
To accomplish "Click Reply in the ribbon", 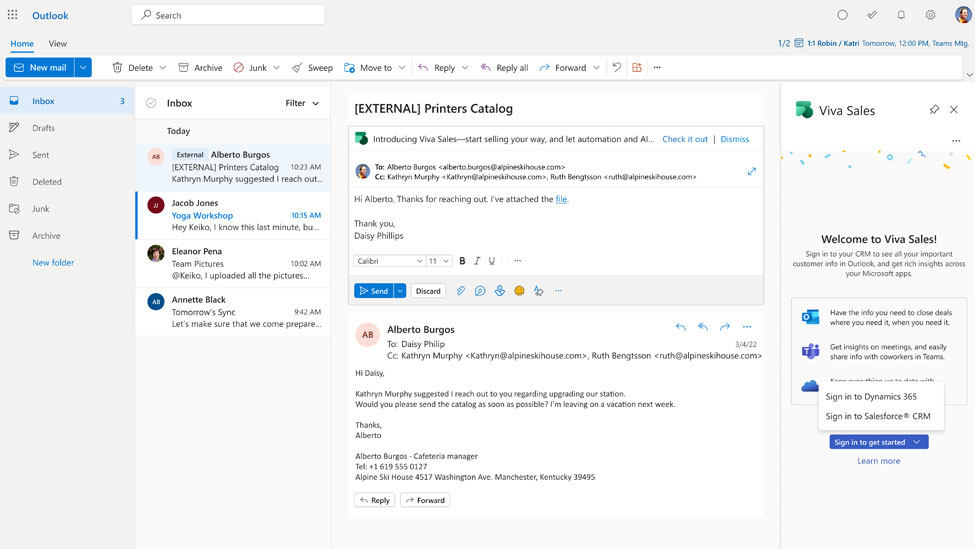I will [x=437, y=67].
